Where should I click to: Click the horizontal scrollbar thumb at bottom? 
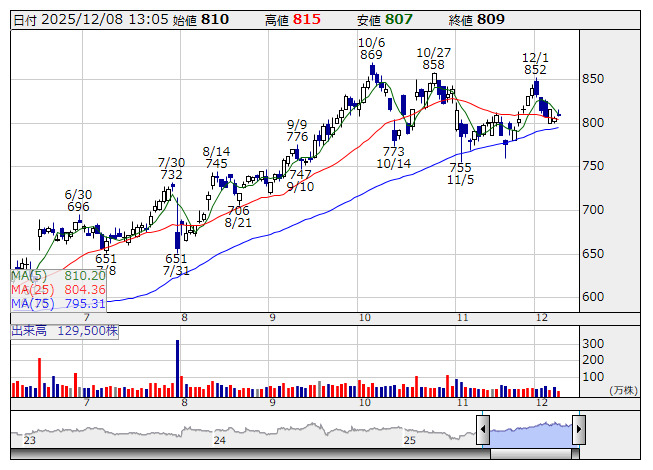coord(531,454)
